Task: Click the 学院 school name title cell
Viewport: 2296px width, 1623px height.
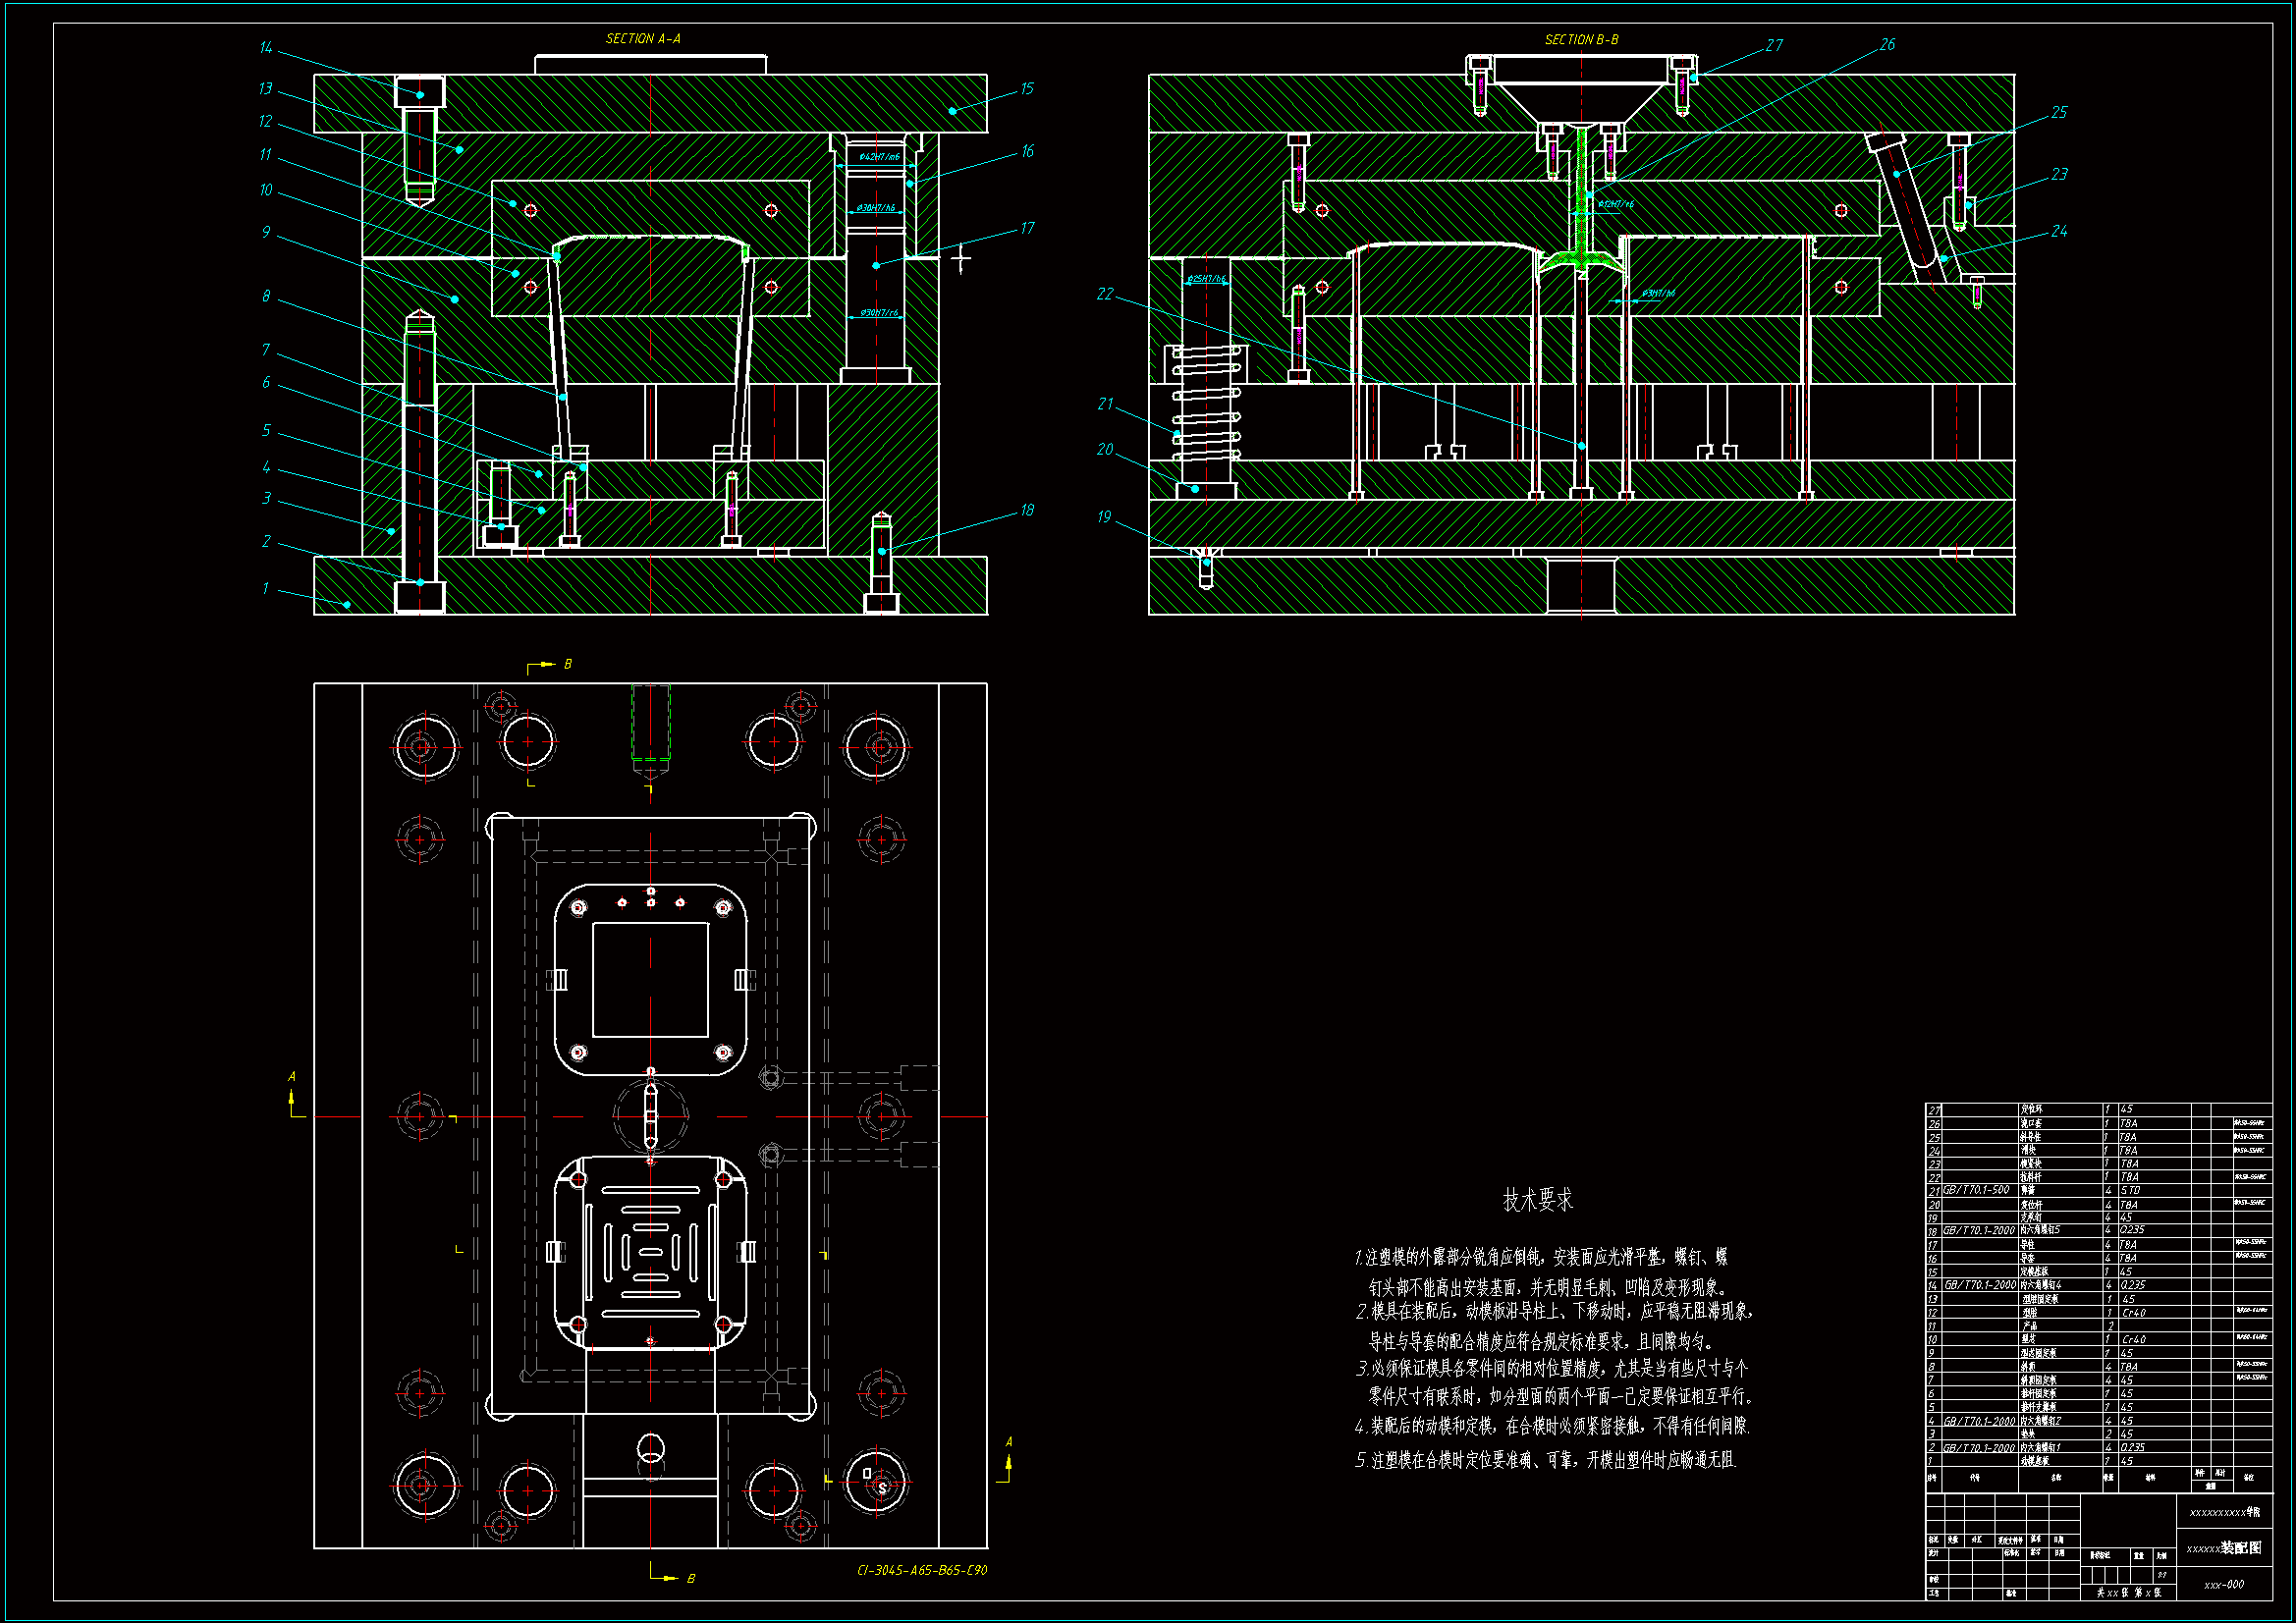Action: 2224,1512
